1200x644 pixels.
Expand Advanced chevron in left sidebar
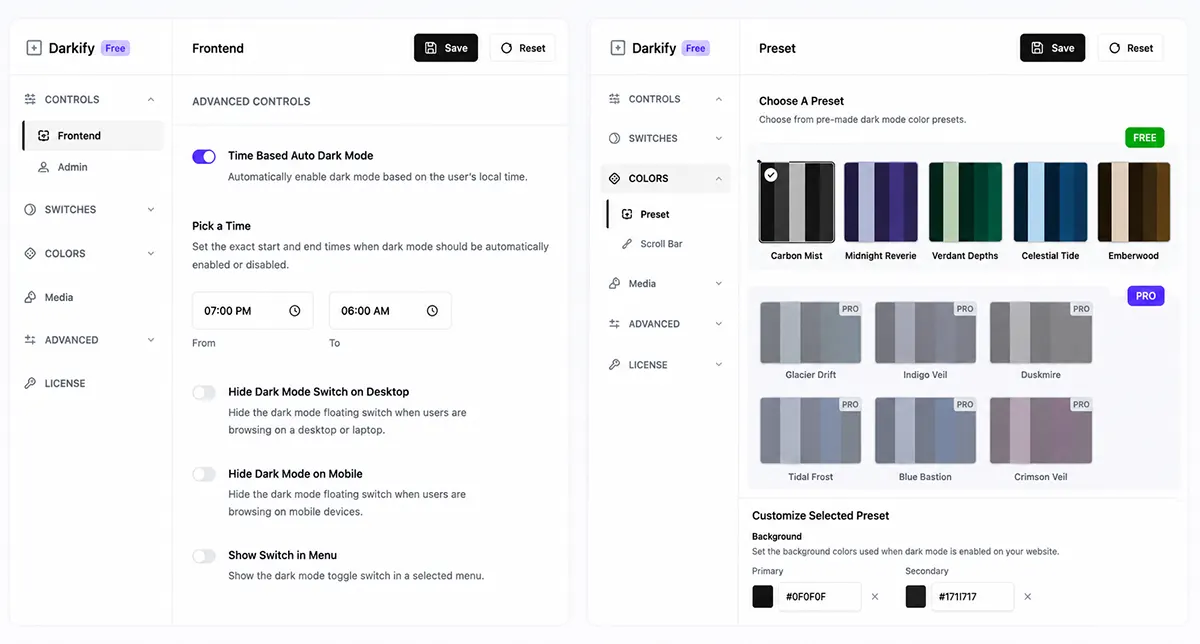point(151,340)
